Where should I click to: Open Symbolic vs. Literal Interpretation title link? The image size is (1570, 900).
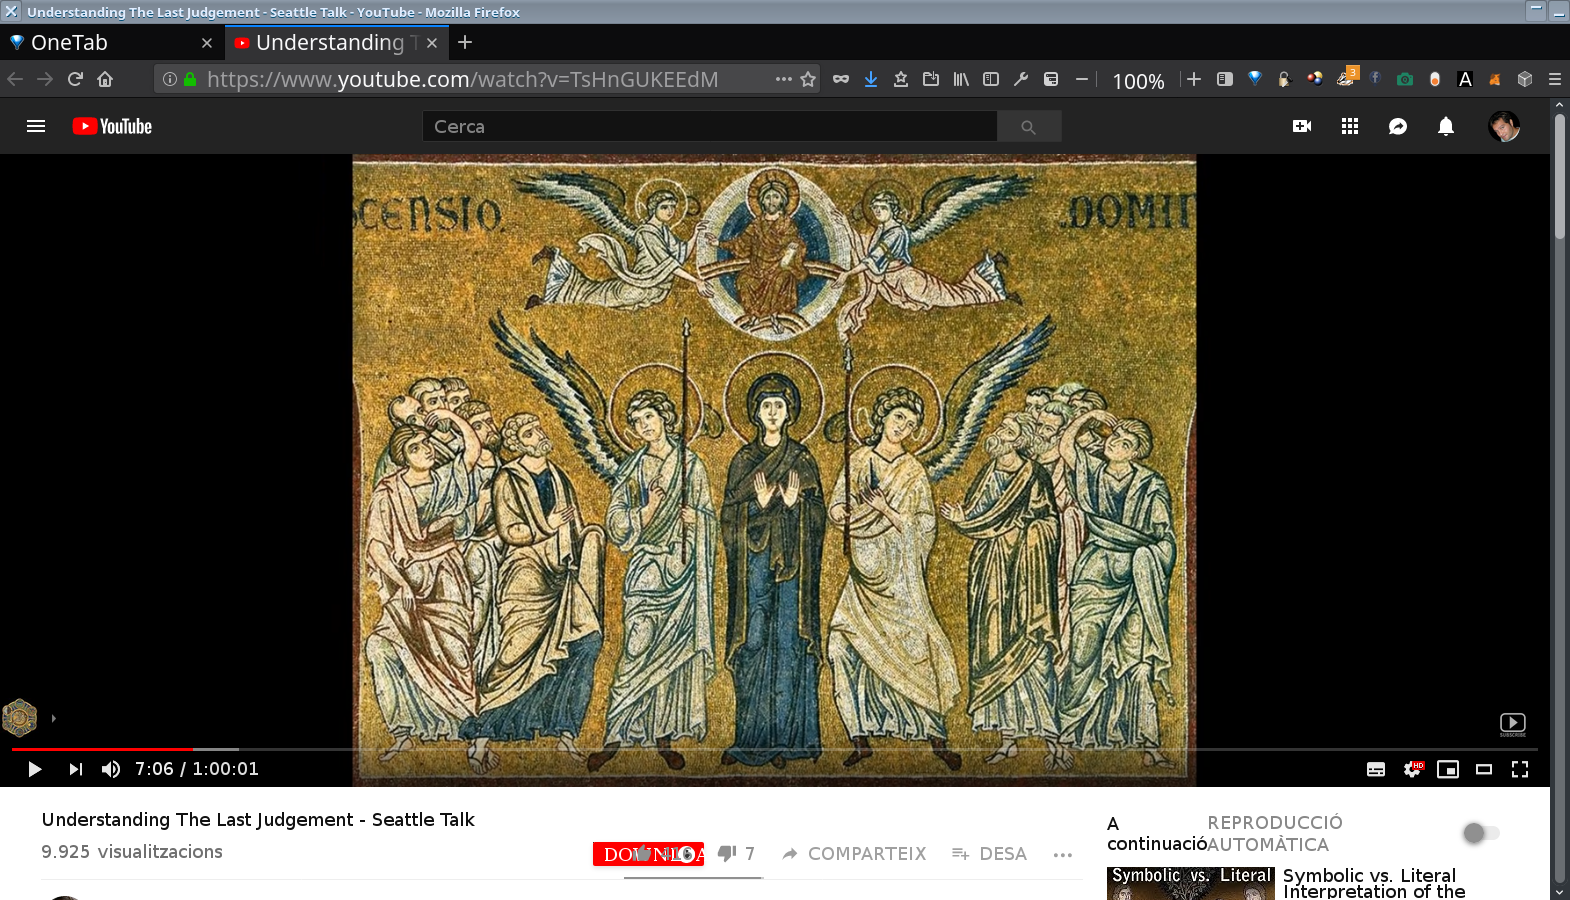pos(1374,883)
